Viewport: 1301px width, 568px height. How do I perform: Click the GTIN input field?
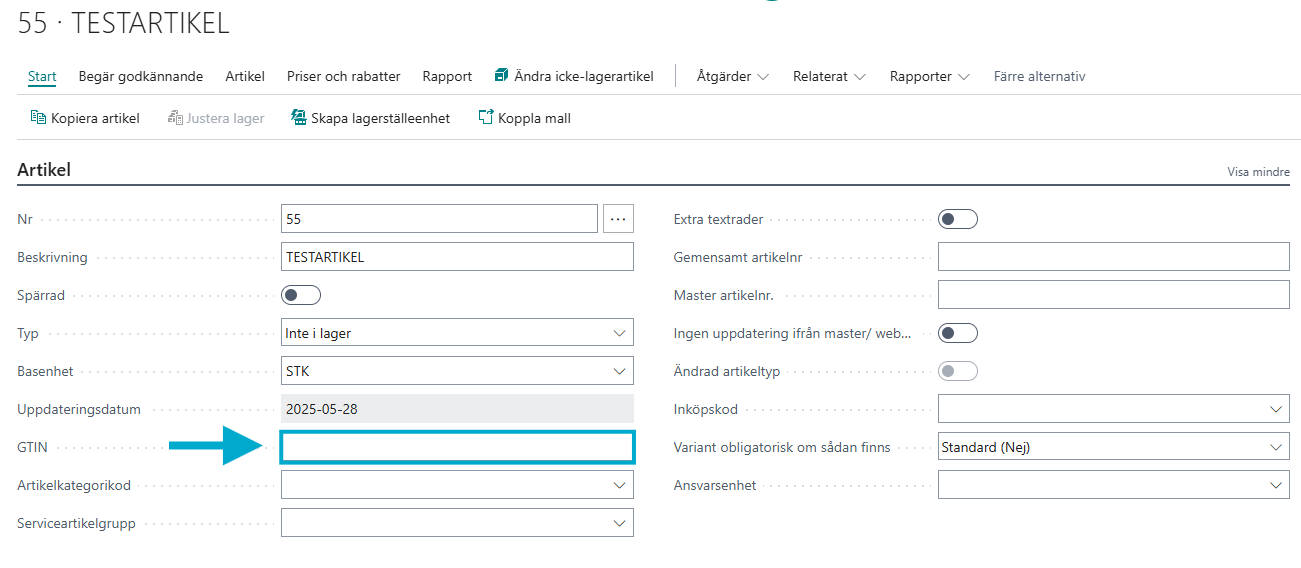(458, 447)
